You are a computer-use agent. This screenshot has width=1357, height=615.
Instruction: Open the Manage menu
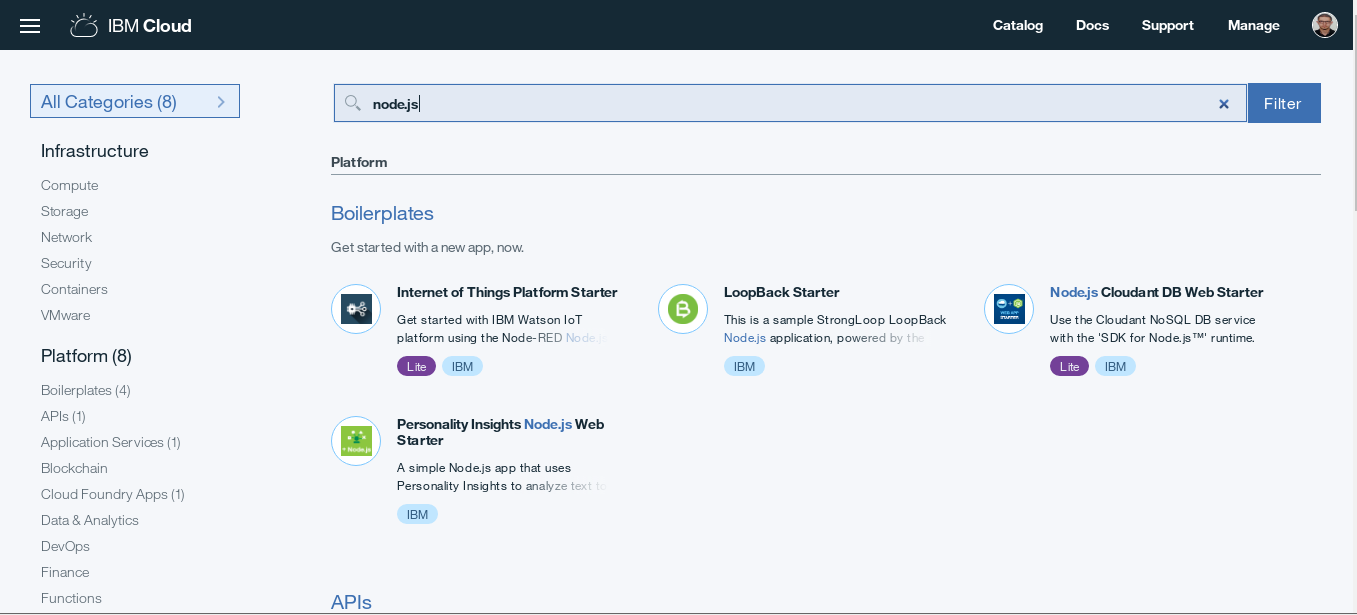click(1253, 26)
